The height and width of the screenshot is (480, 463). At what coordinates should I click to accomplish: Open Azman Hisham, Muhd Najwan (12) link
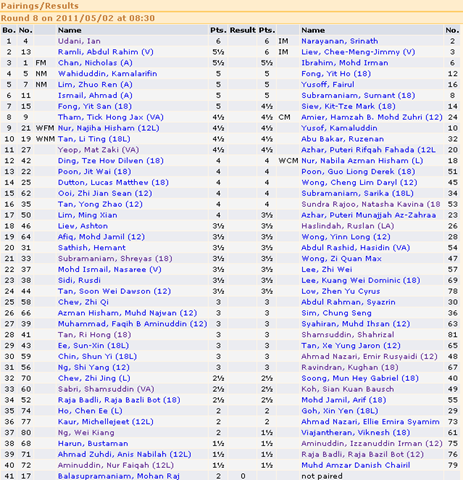pos(127,313)
